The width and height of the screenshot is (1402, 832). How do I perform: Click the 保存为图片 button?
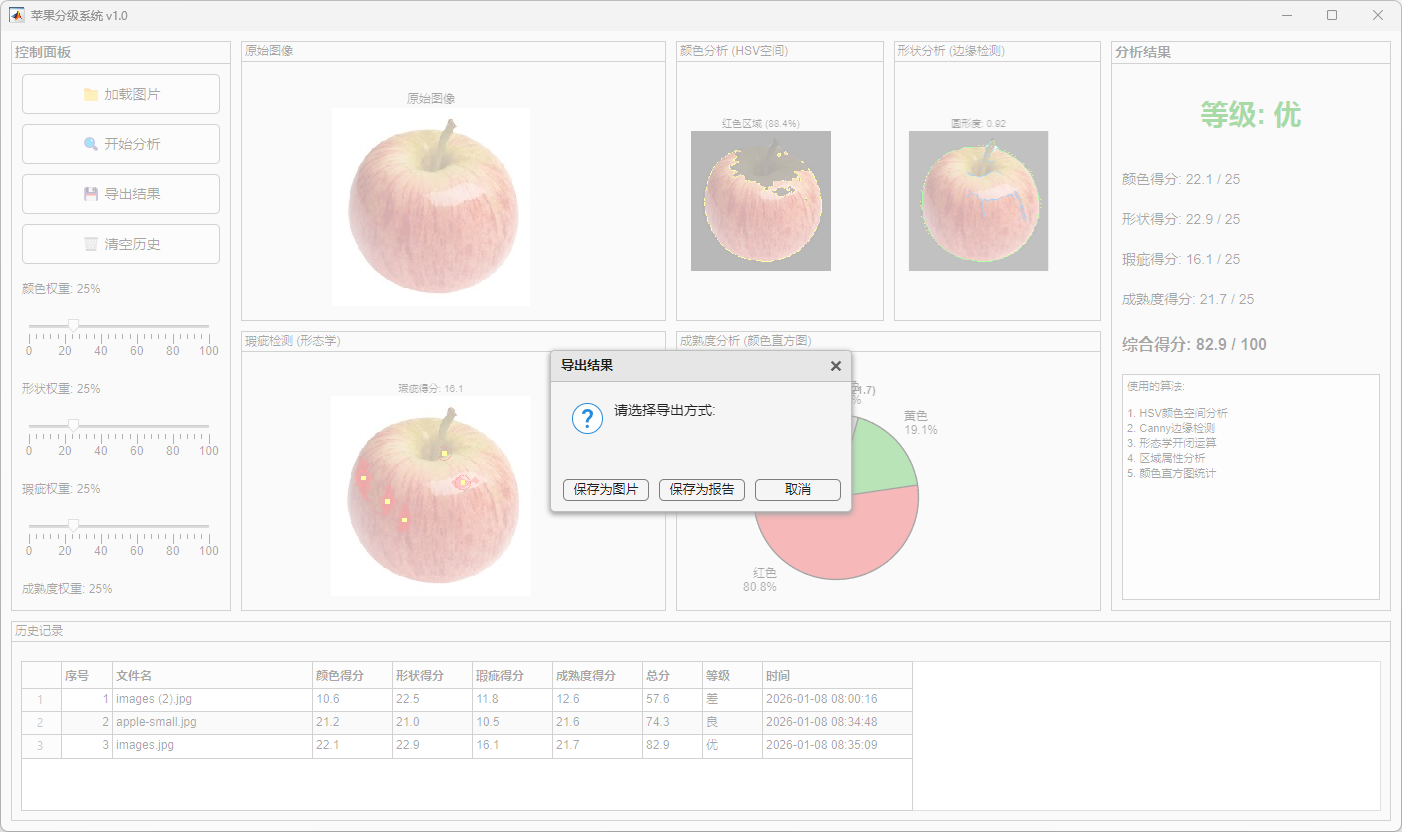click(x=606, y=490)
